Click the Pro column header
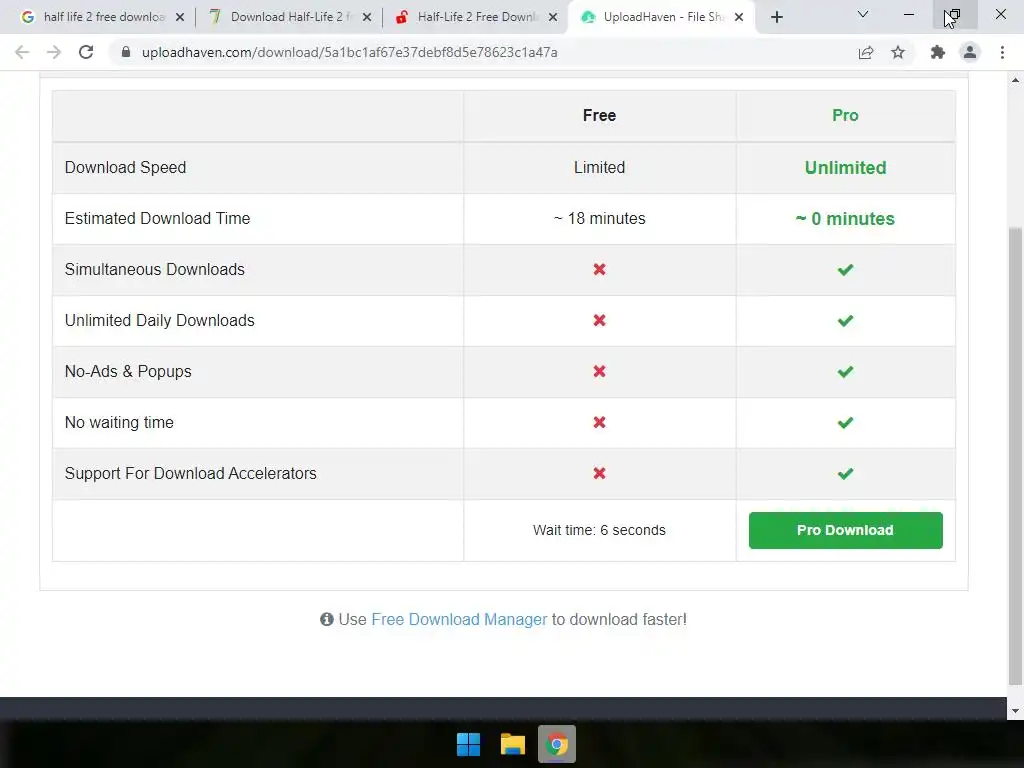This screenshot has height=768, width=1024. tap(845, 116)
